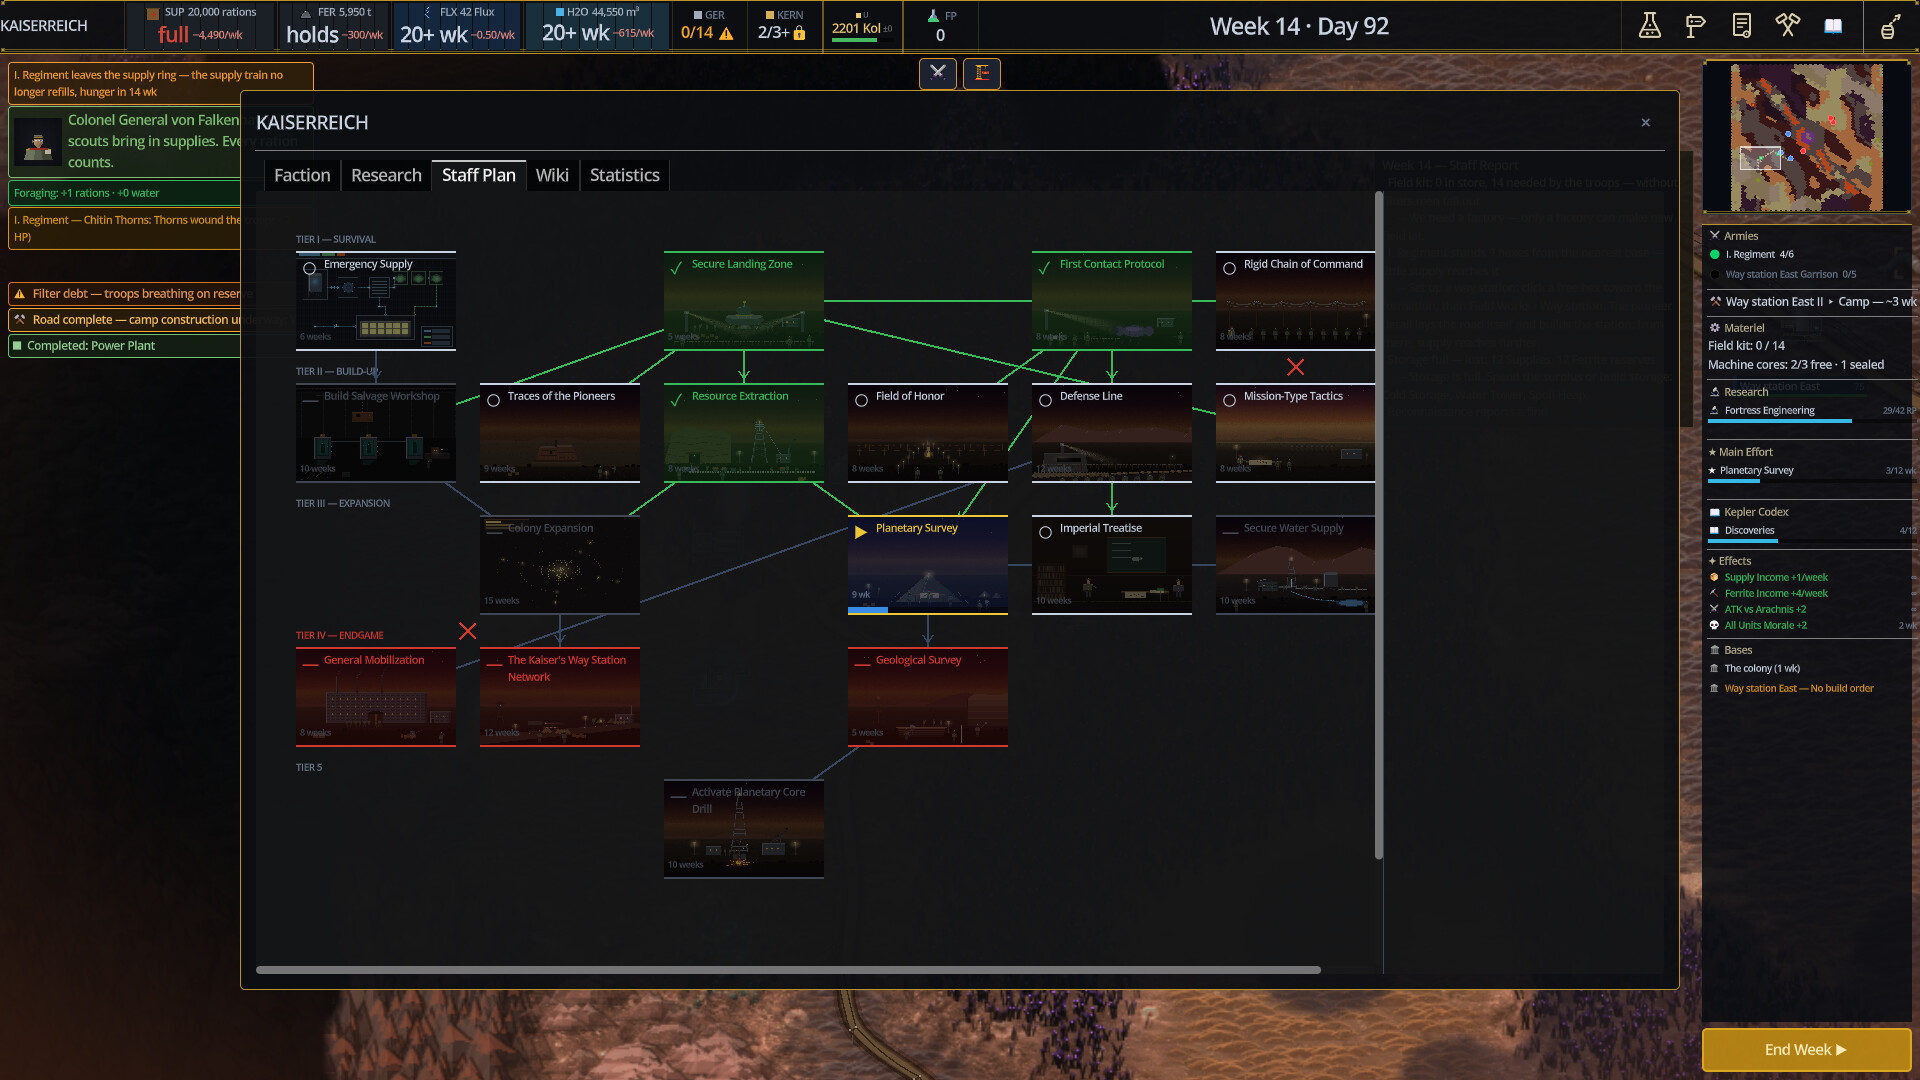Open the blue codex book icon

[1833, 26]
